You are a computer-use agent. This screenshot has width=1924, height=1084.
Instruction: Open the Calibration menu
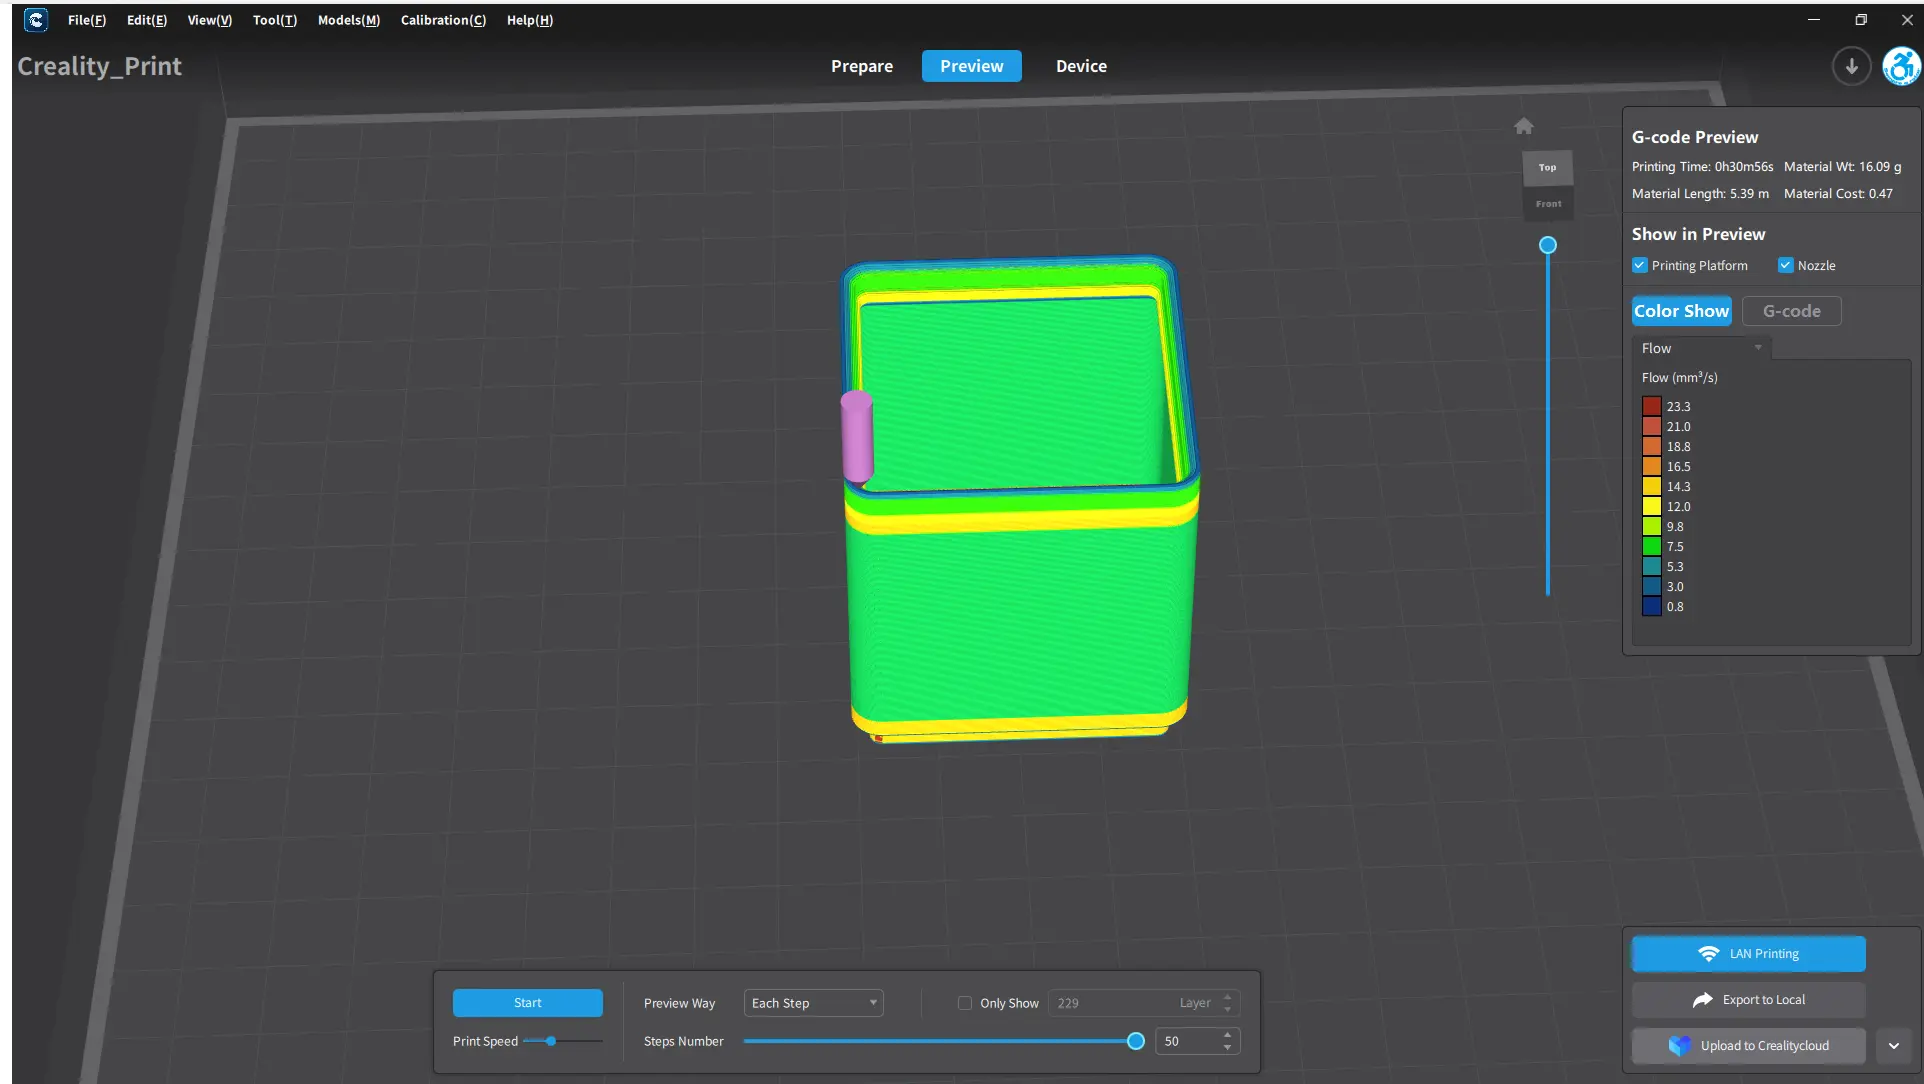coord(443,20)
